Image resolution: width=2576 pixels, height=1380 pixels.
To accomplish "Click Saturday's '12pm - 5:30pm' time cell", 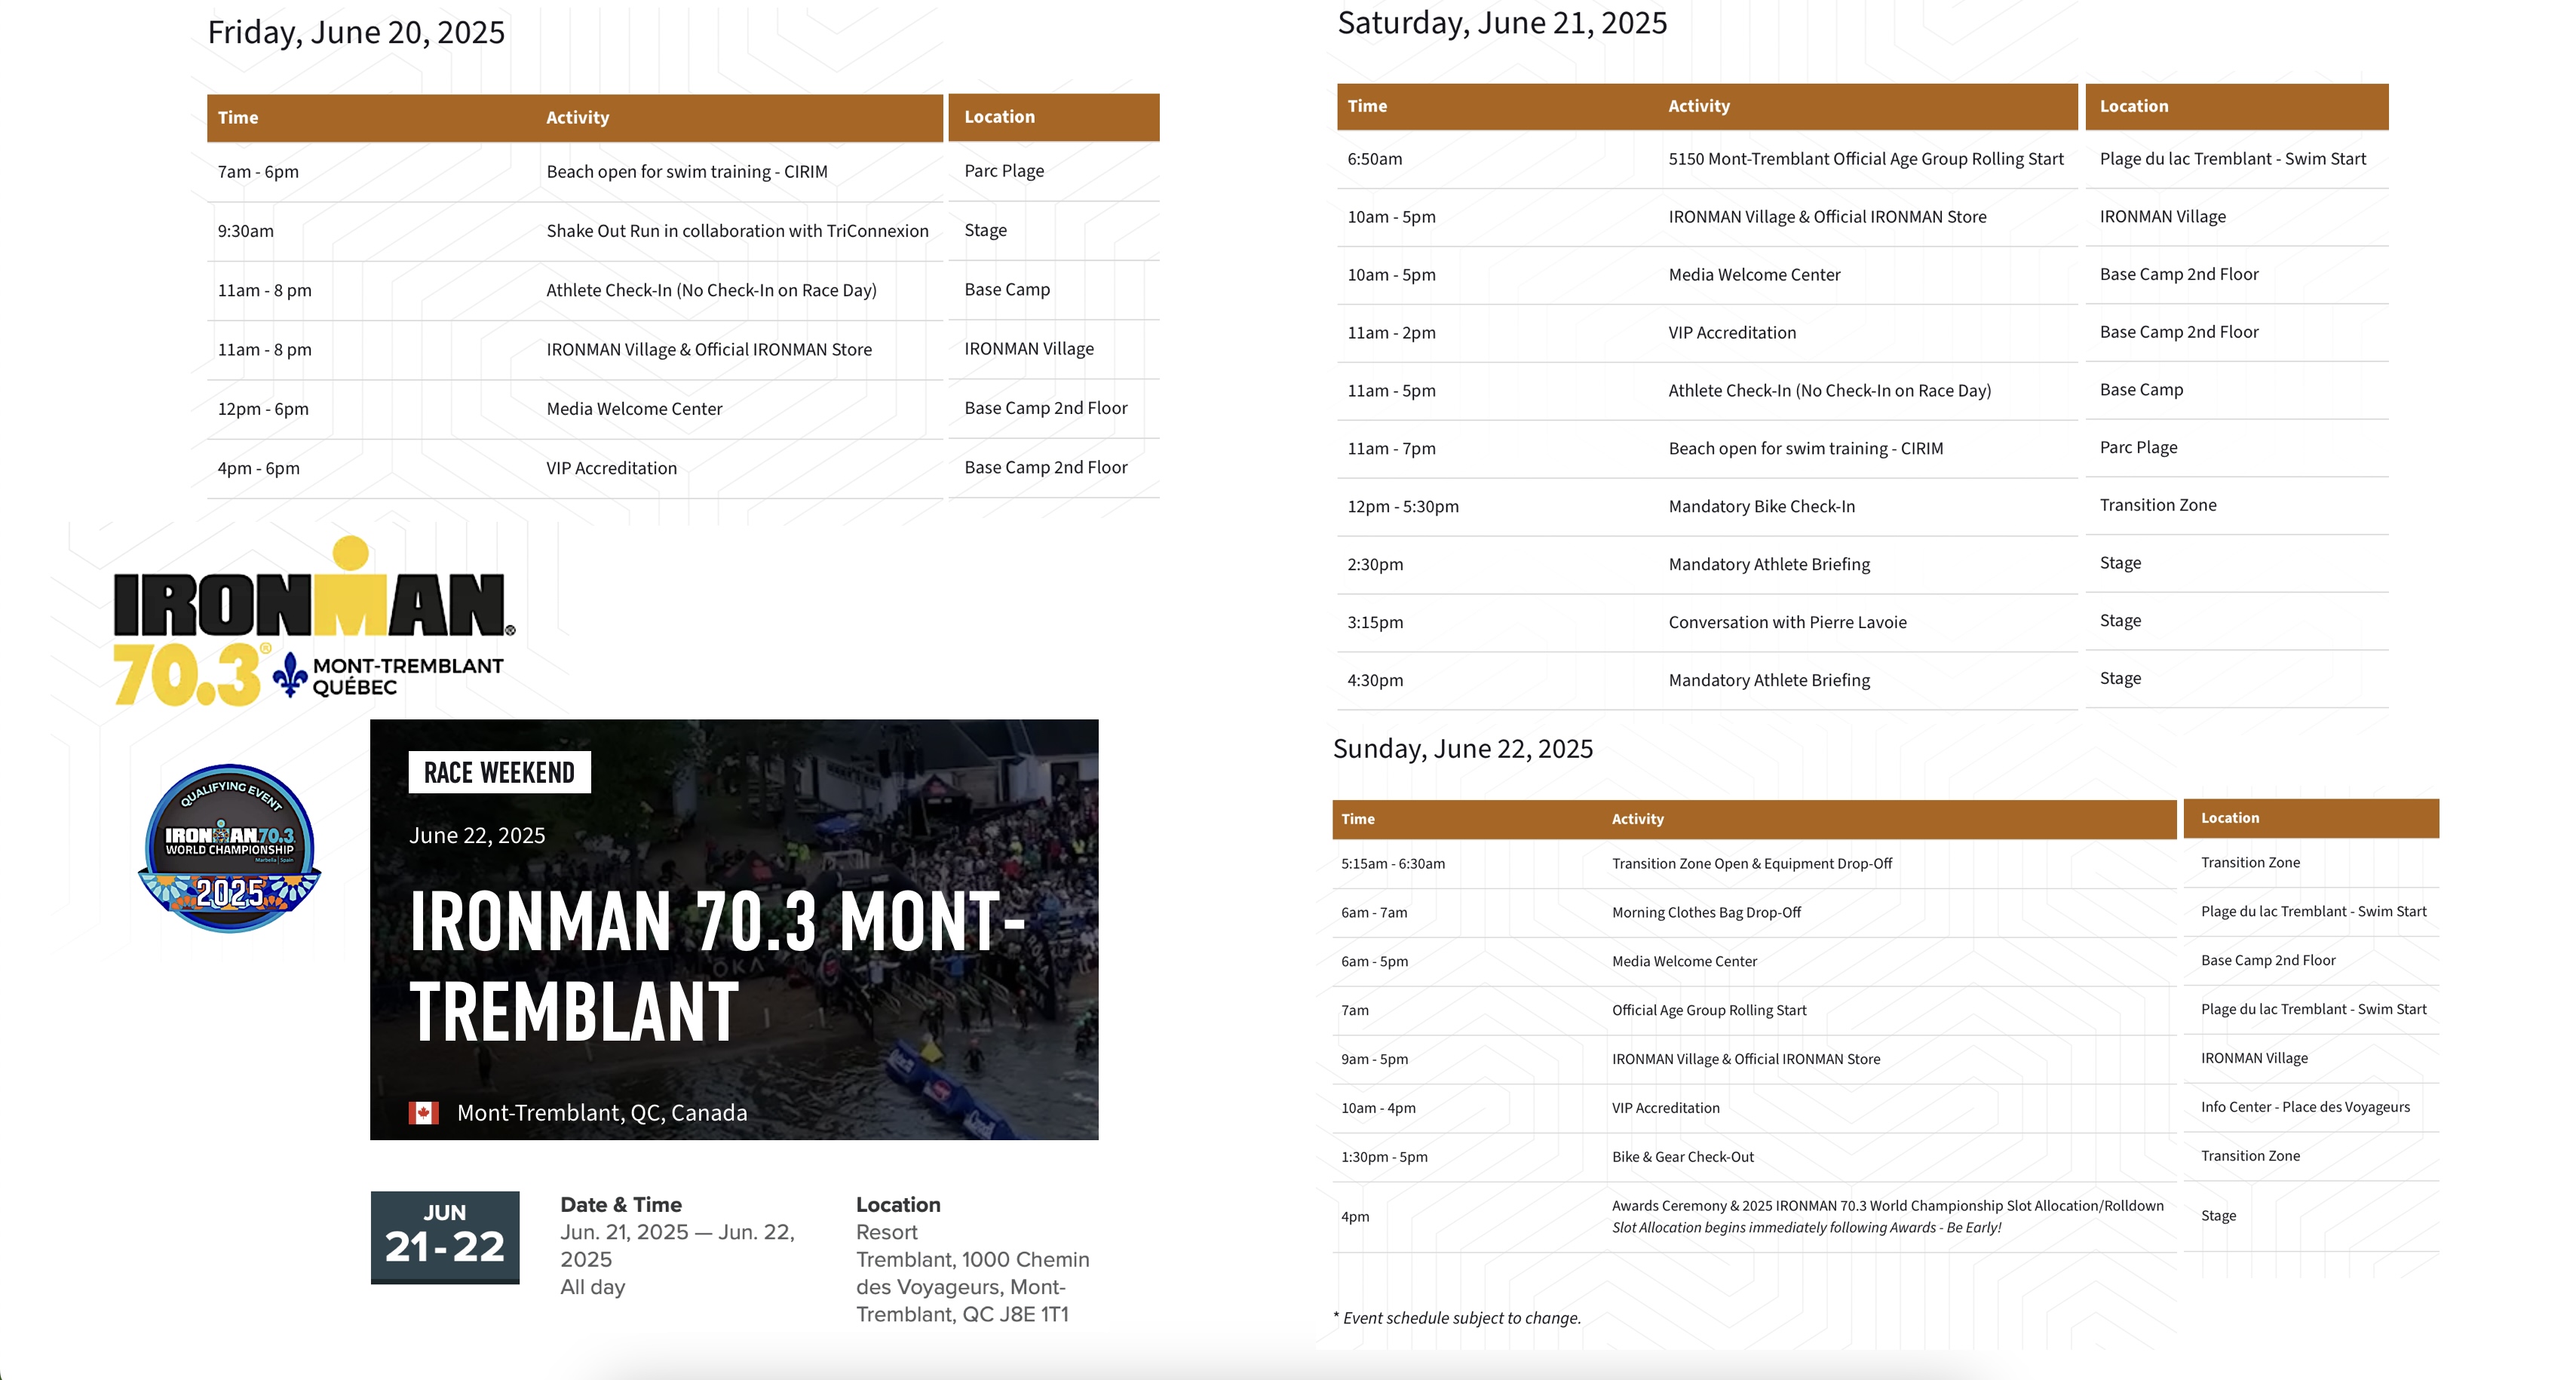I will (1402, 507).
